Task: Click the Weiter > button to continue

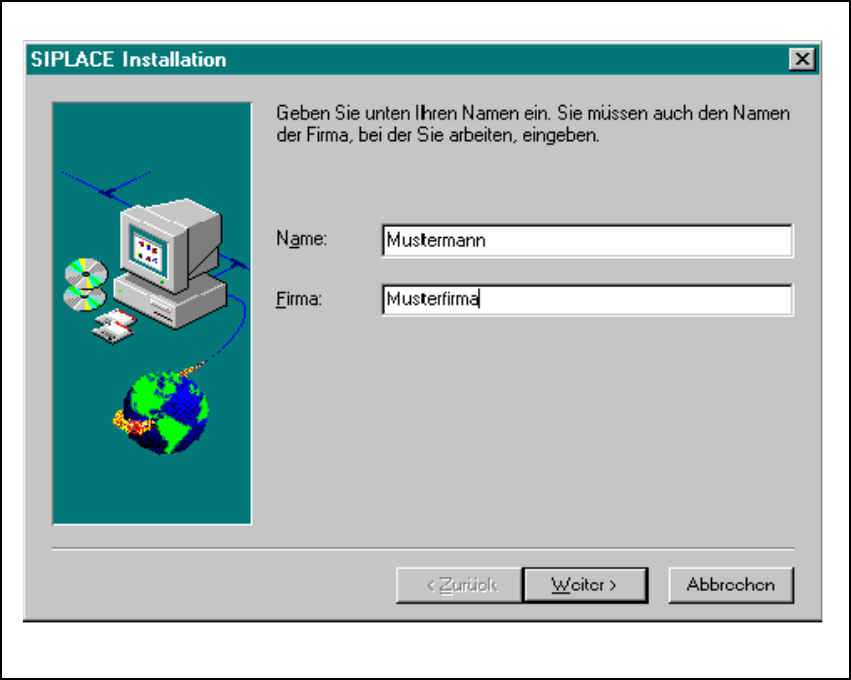Action: point(585,585)
